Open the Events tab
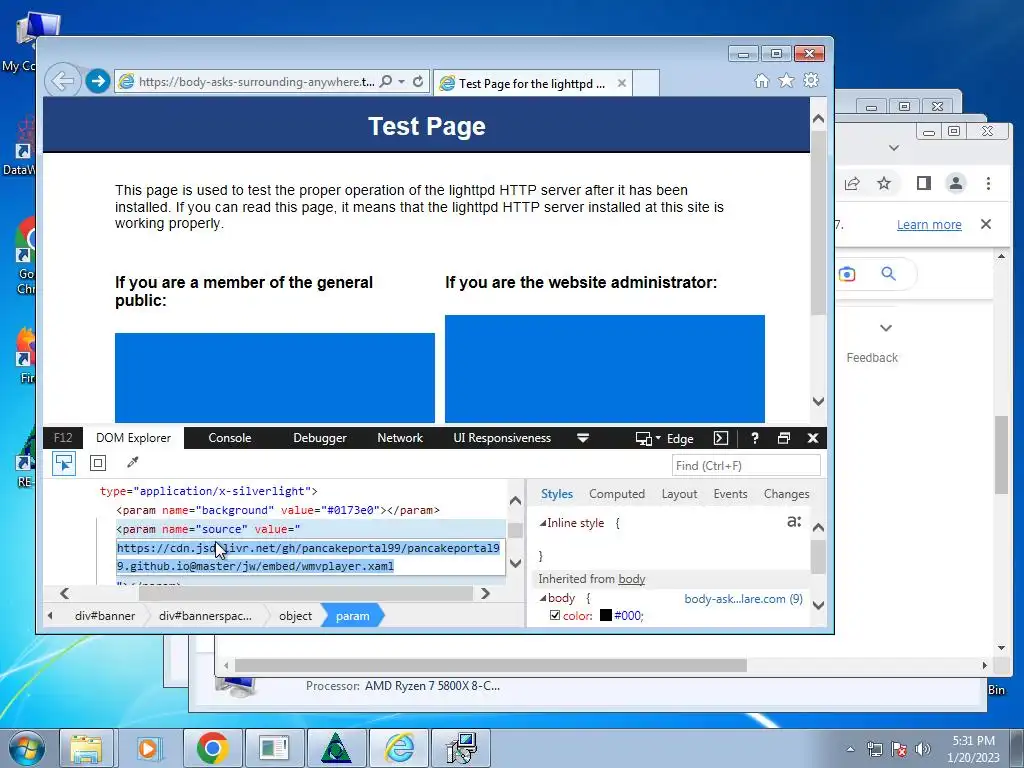1024x768 pixels. click(x=730, y=494)
